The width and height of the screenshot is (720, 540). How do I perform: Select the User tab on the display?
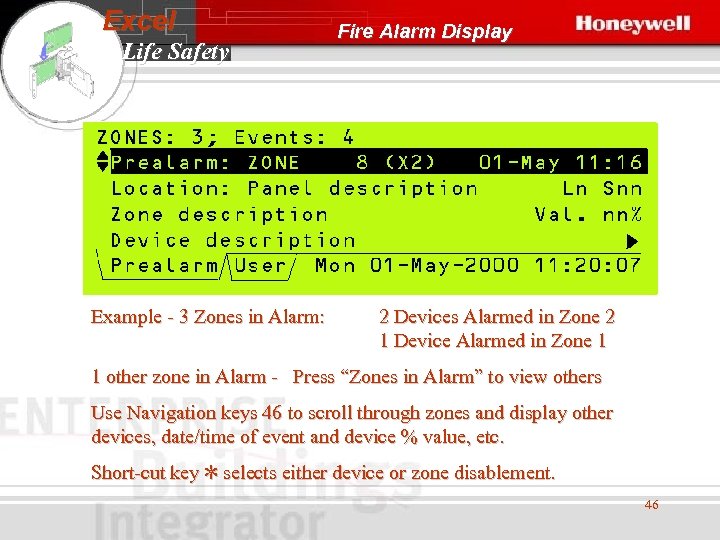click(260, 266)
